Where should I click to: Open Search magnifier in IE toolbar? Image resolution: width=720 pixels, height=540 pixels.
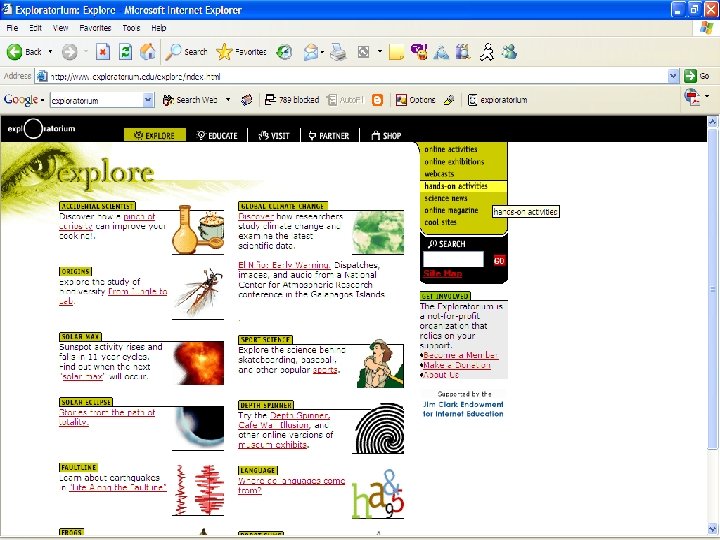point(186,52)
